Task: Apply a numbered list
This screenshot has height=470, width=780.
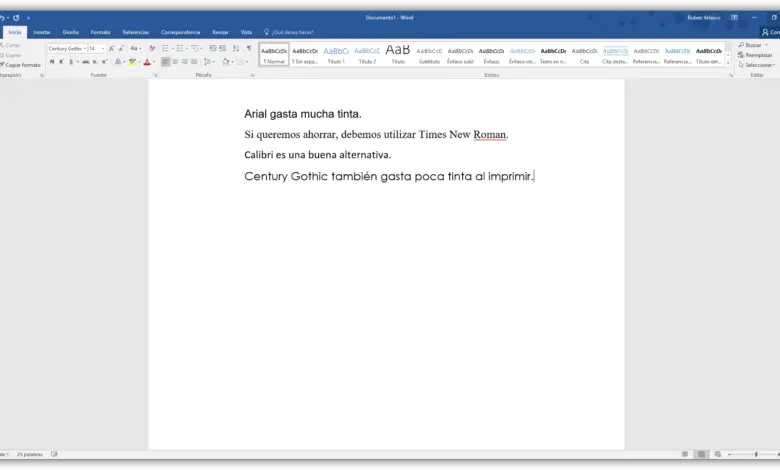Action: click(x=180, y=48)
